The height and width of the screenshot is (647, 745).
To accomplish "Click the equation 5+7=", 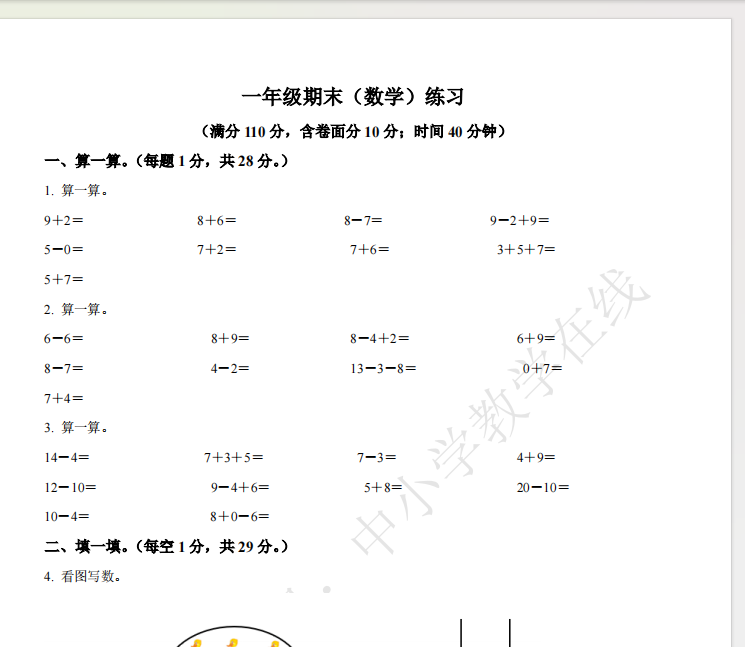I will (x=64, y=279).
